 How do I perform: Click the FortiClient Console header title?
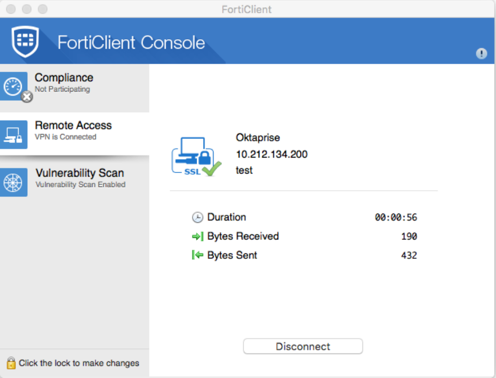[x=131, y=43]
